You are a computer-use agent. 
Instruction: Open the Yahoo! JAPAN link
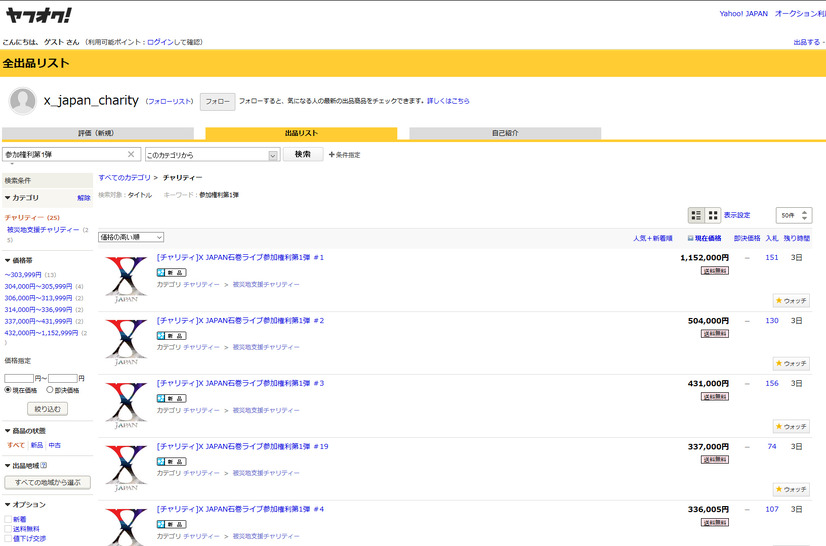click(743, 14)
